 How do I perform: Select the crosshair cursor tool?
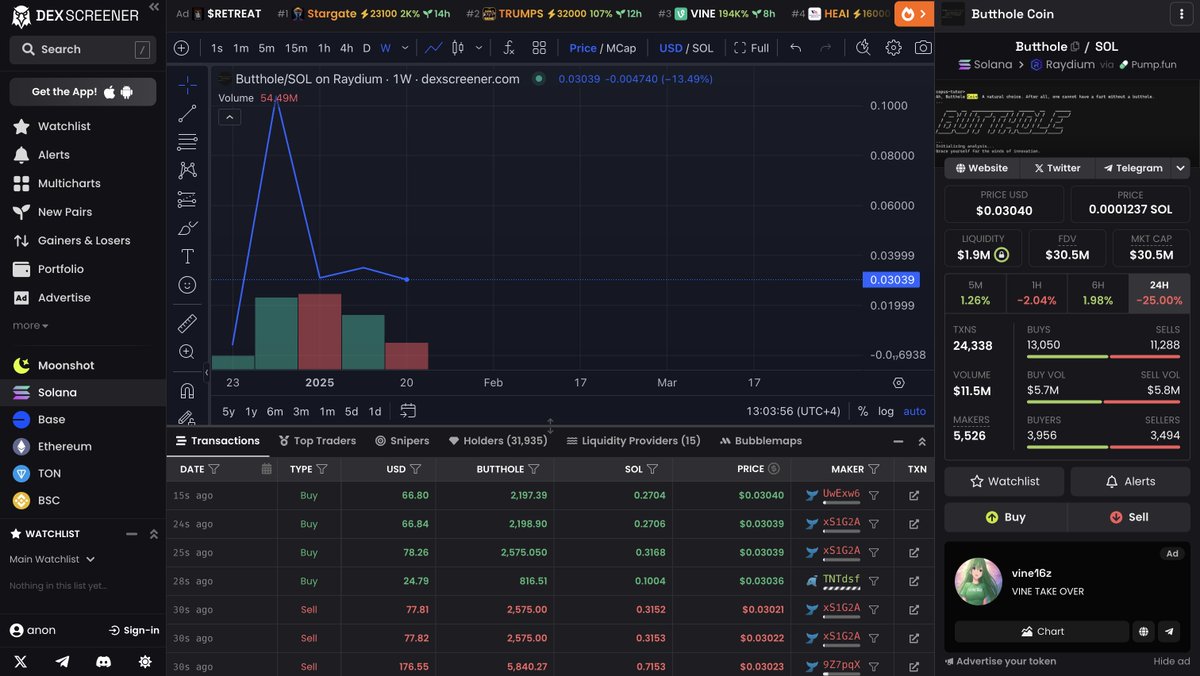click(x=187, y=86)
